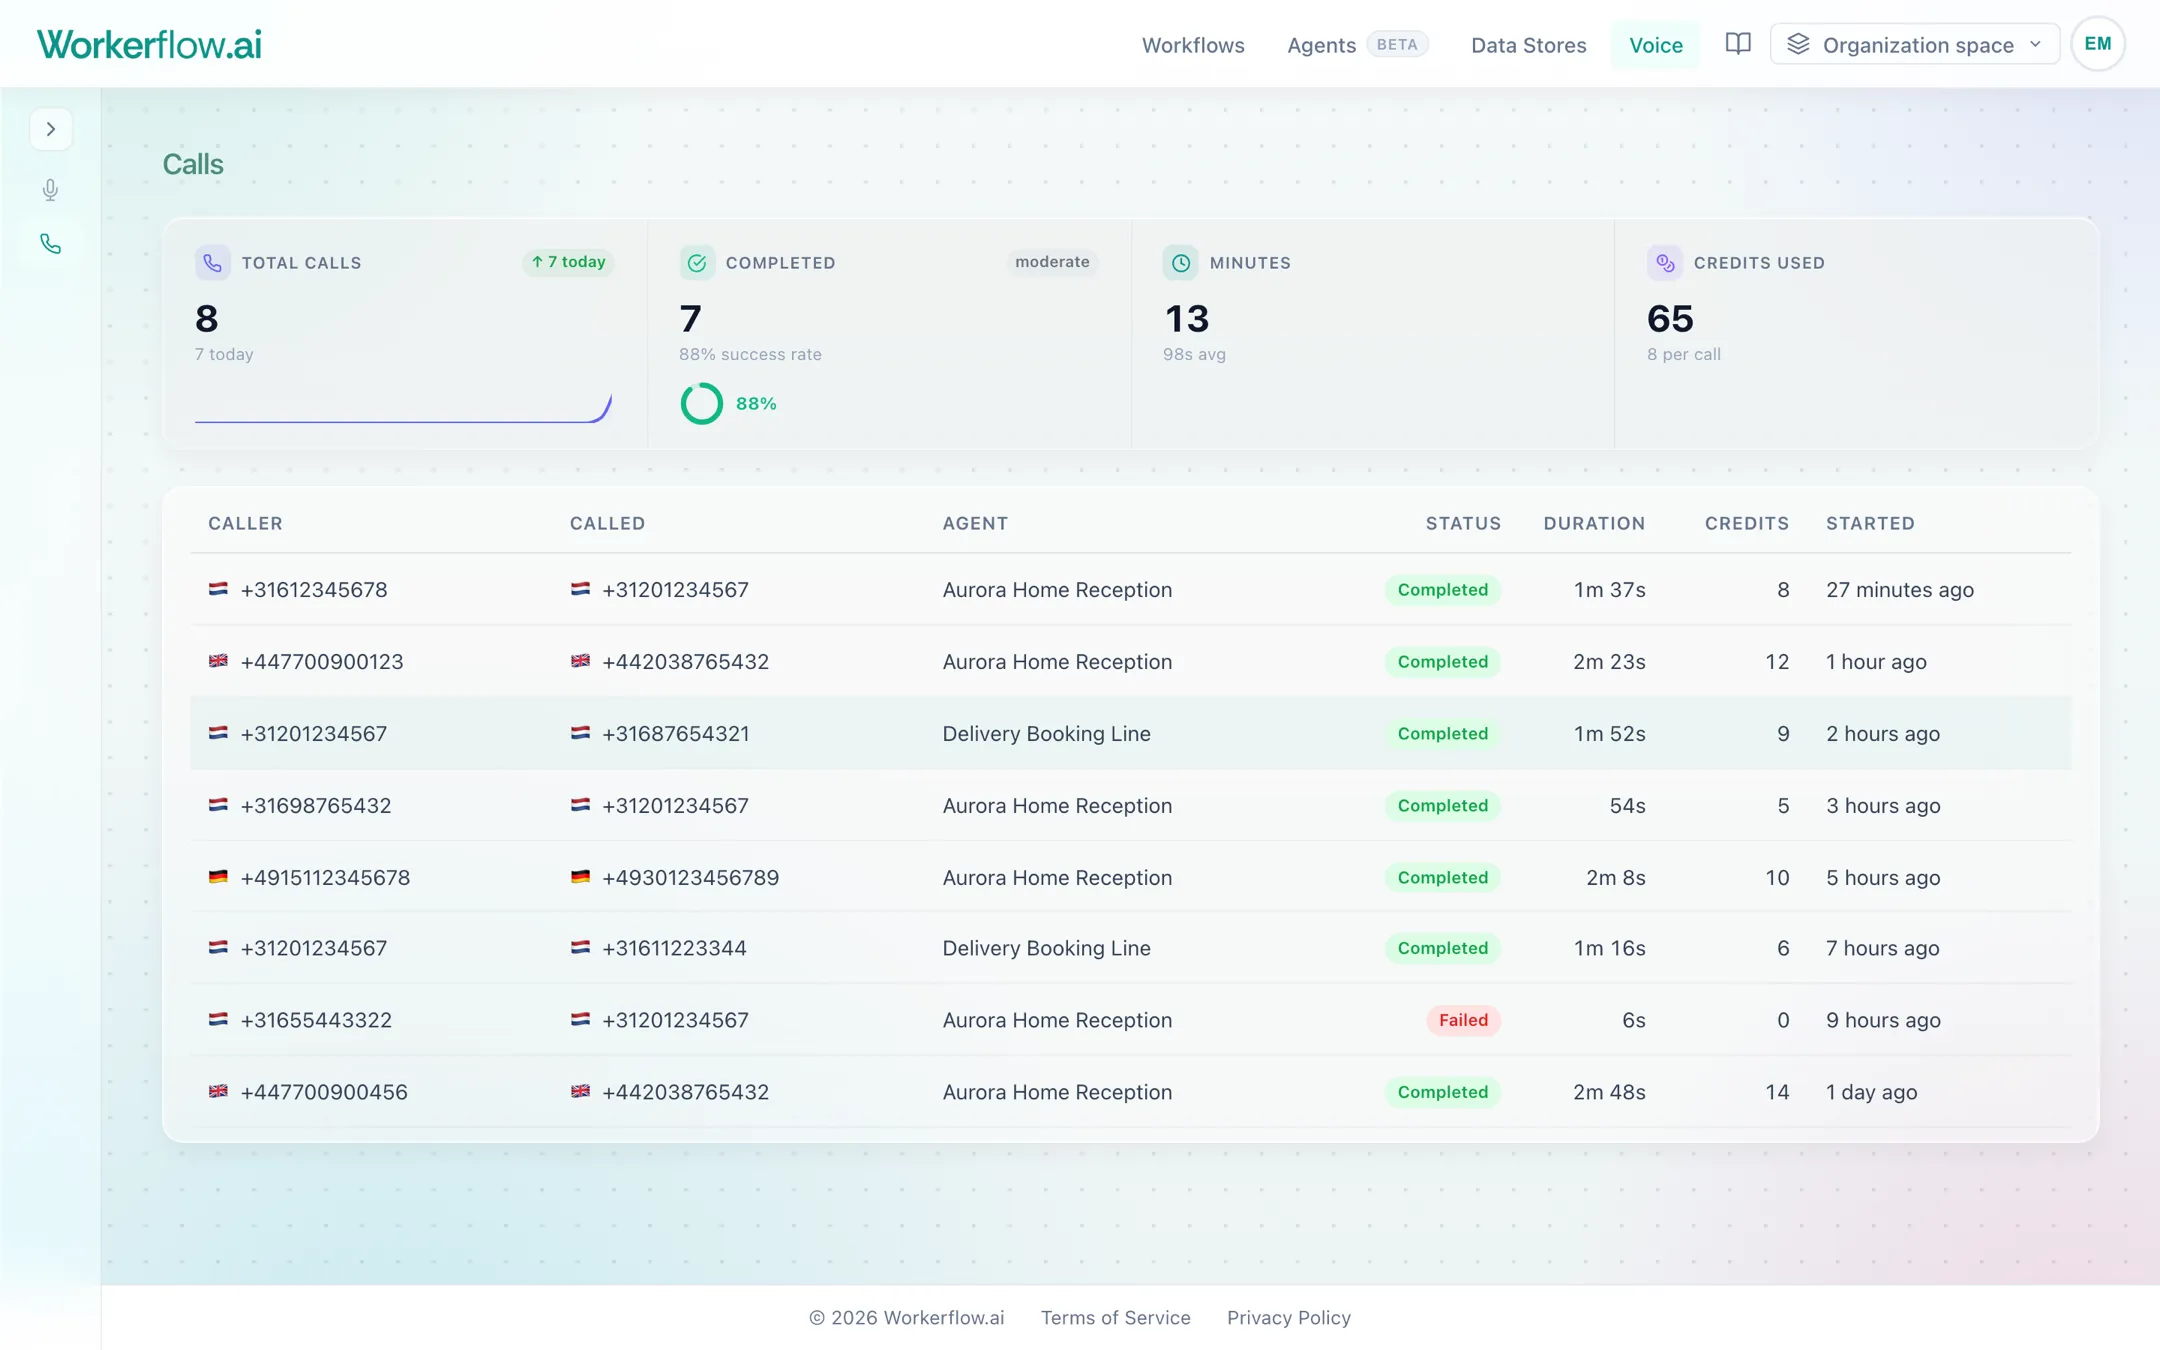
Task: Click the duration 2m 48s
Action: pos(1609,1092)
